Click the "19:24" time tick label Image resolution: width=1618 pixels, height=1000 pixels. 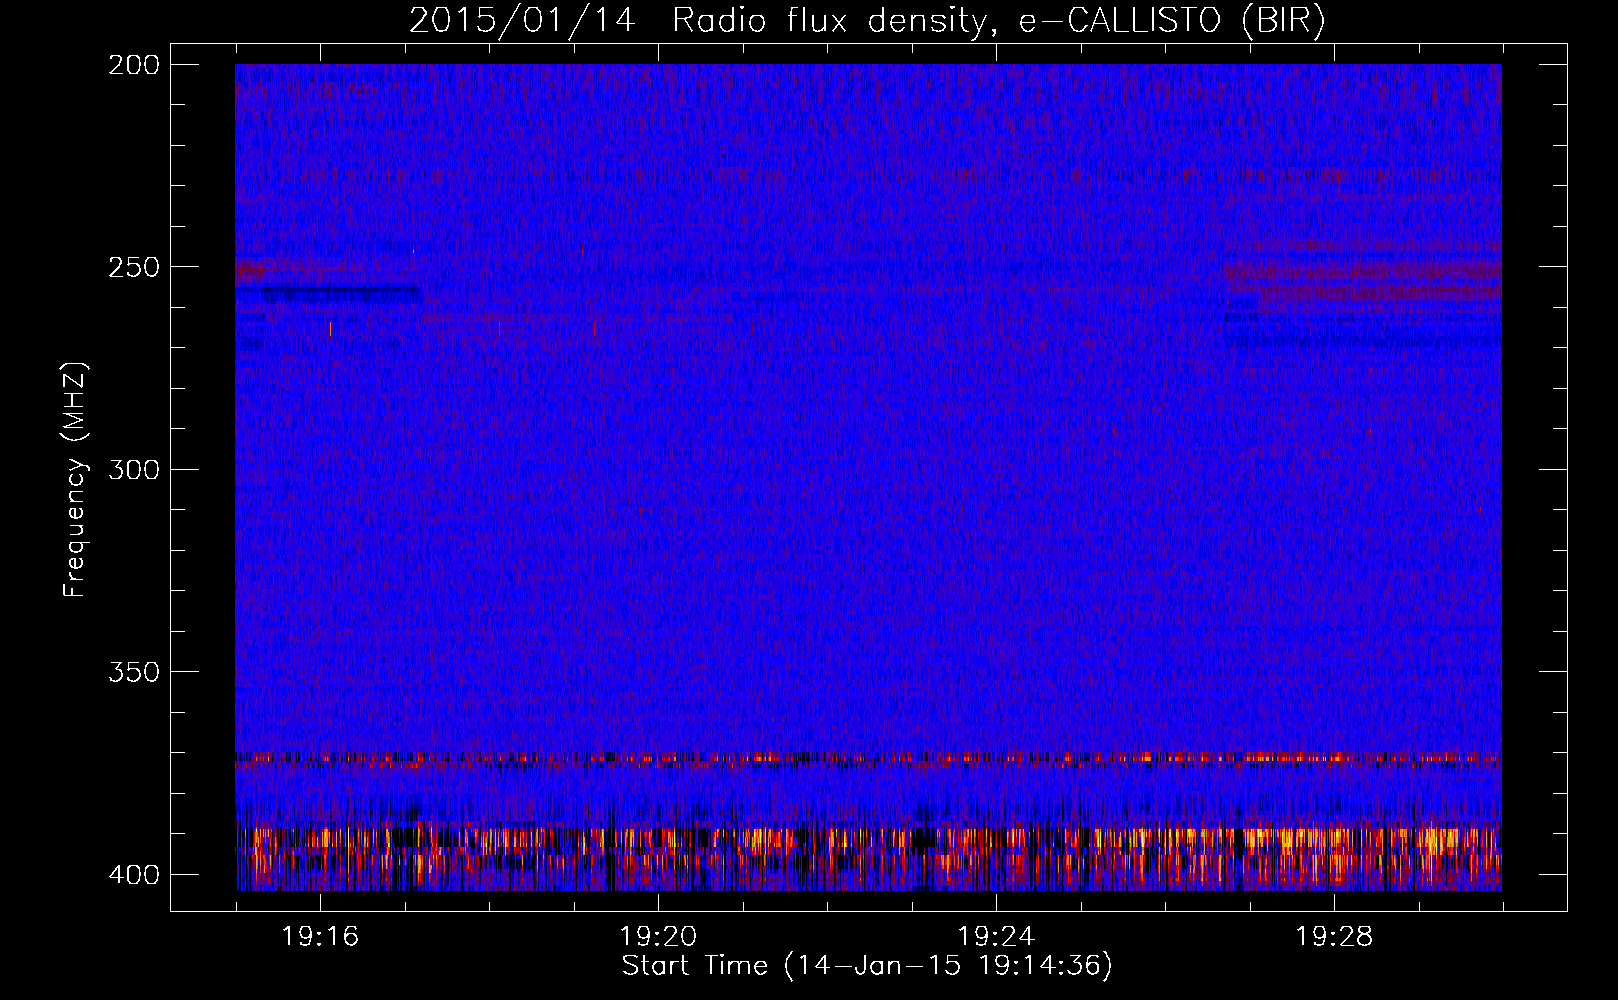pos(996,937)
